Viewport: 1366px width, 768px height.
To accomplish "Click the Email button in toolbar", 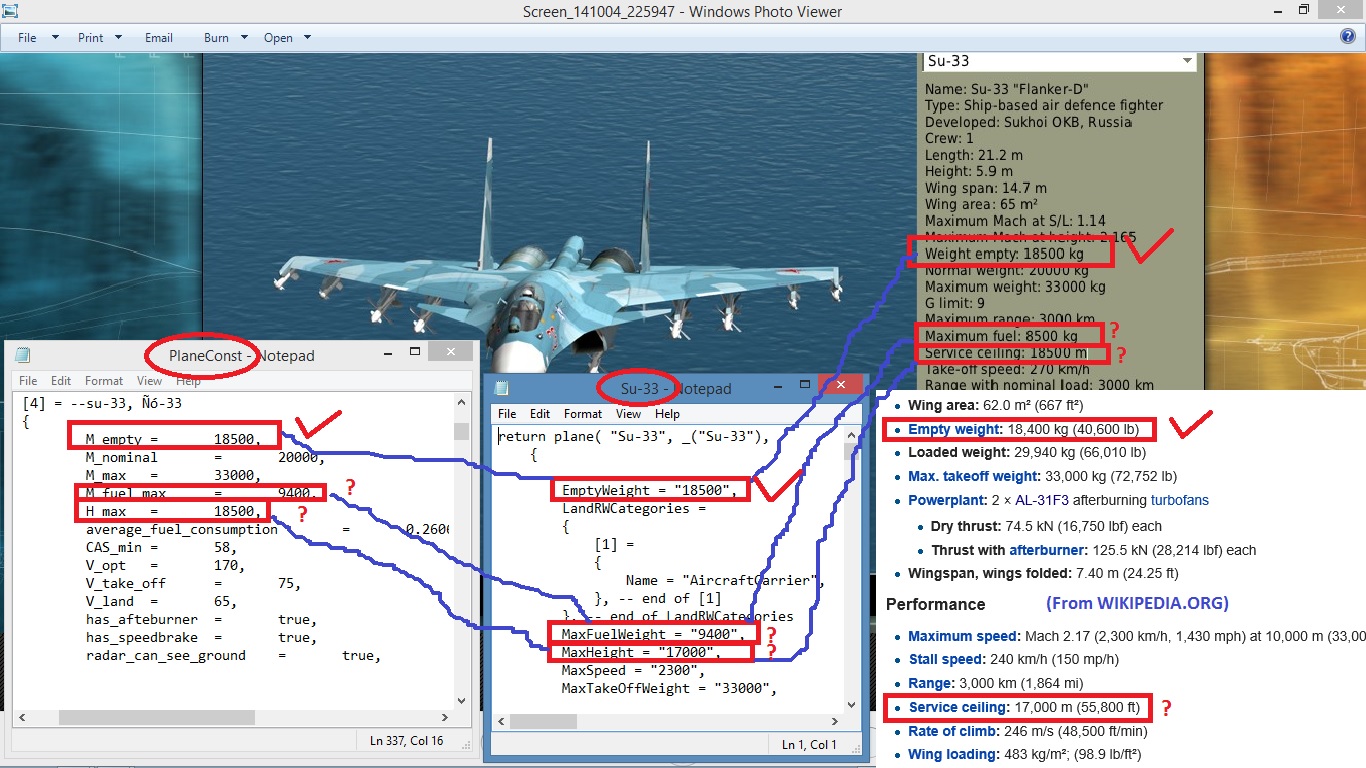I will click(x=159, y=37).
